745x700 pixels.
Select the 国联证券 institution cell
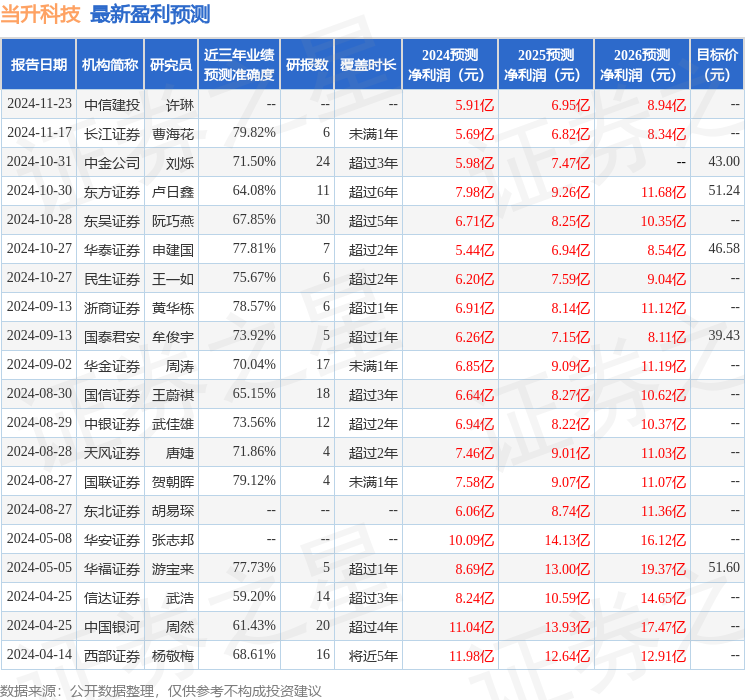pyautogui.click(x=112, y=481)
